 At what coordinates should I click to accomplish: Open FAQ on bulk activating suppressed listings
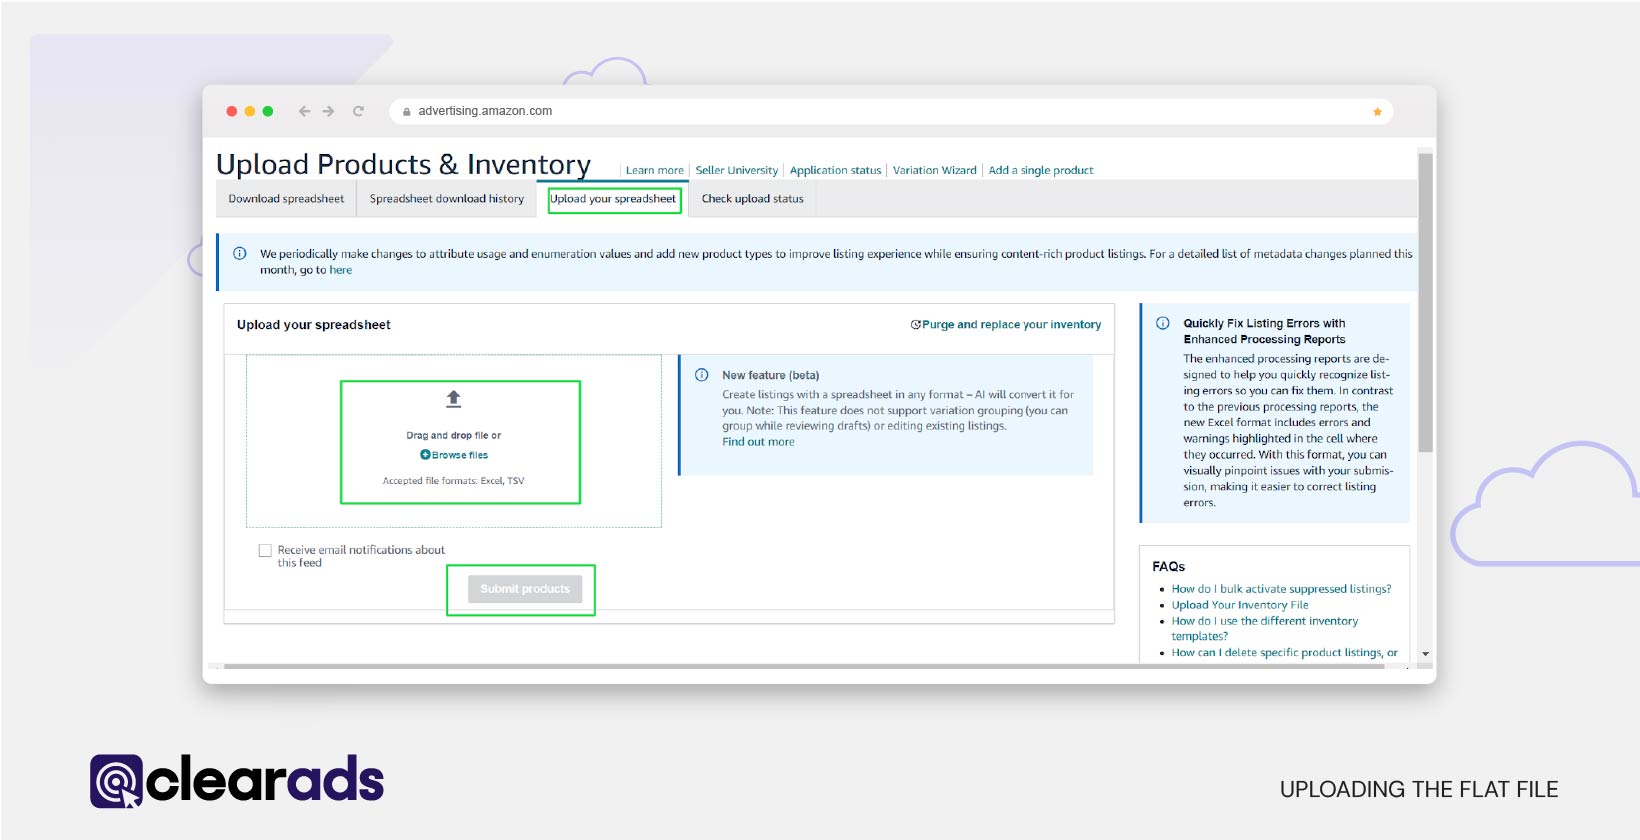coord(1281,589)
